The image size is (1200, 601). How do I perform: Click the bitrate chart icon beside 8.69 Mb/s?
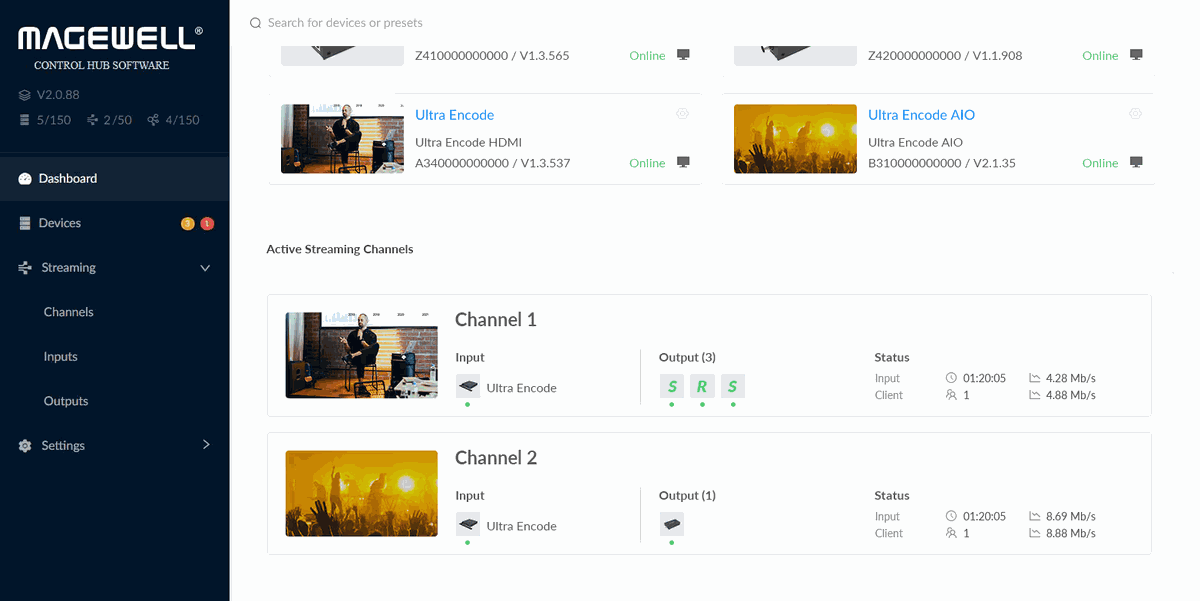pos(1035,516)
